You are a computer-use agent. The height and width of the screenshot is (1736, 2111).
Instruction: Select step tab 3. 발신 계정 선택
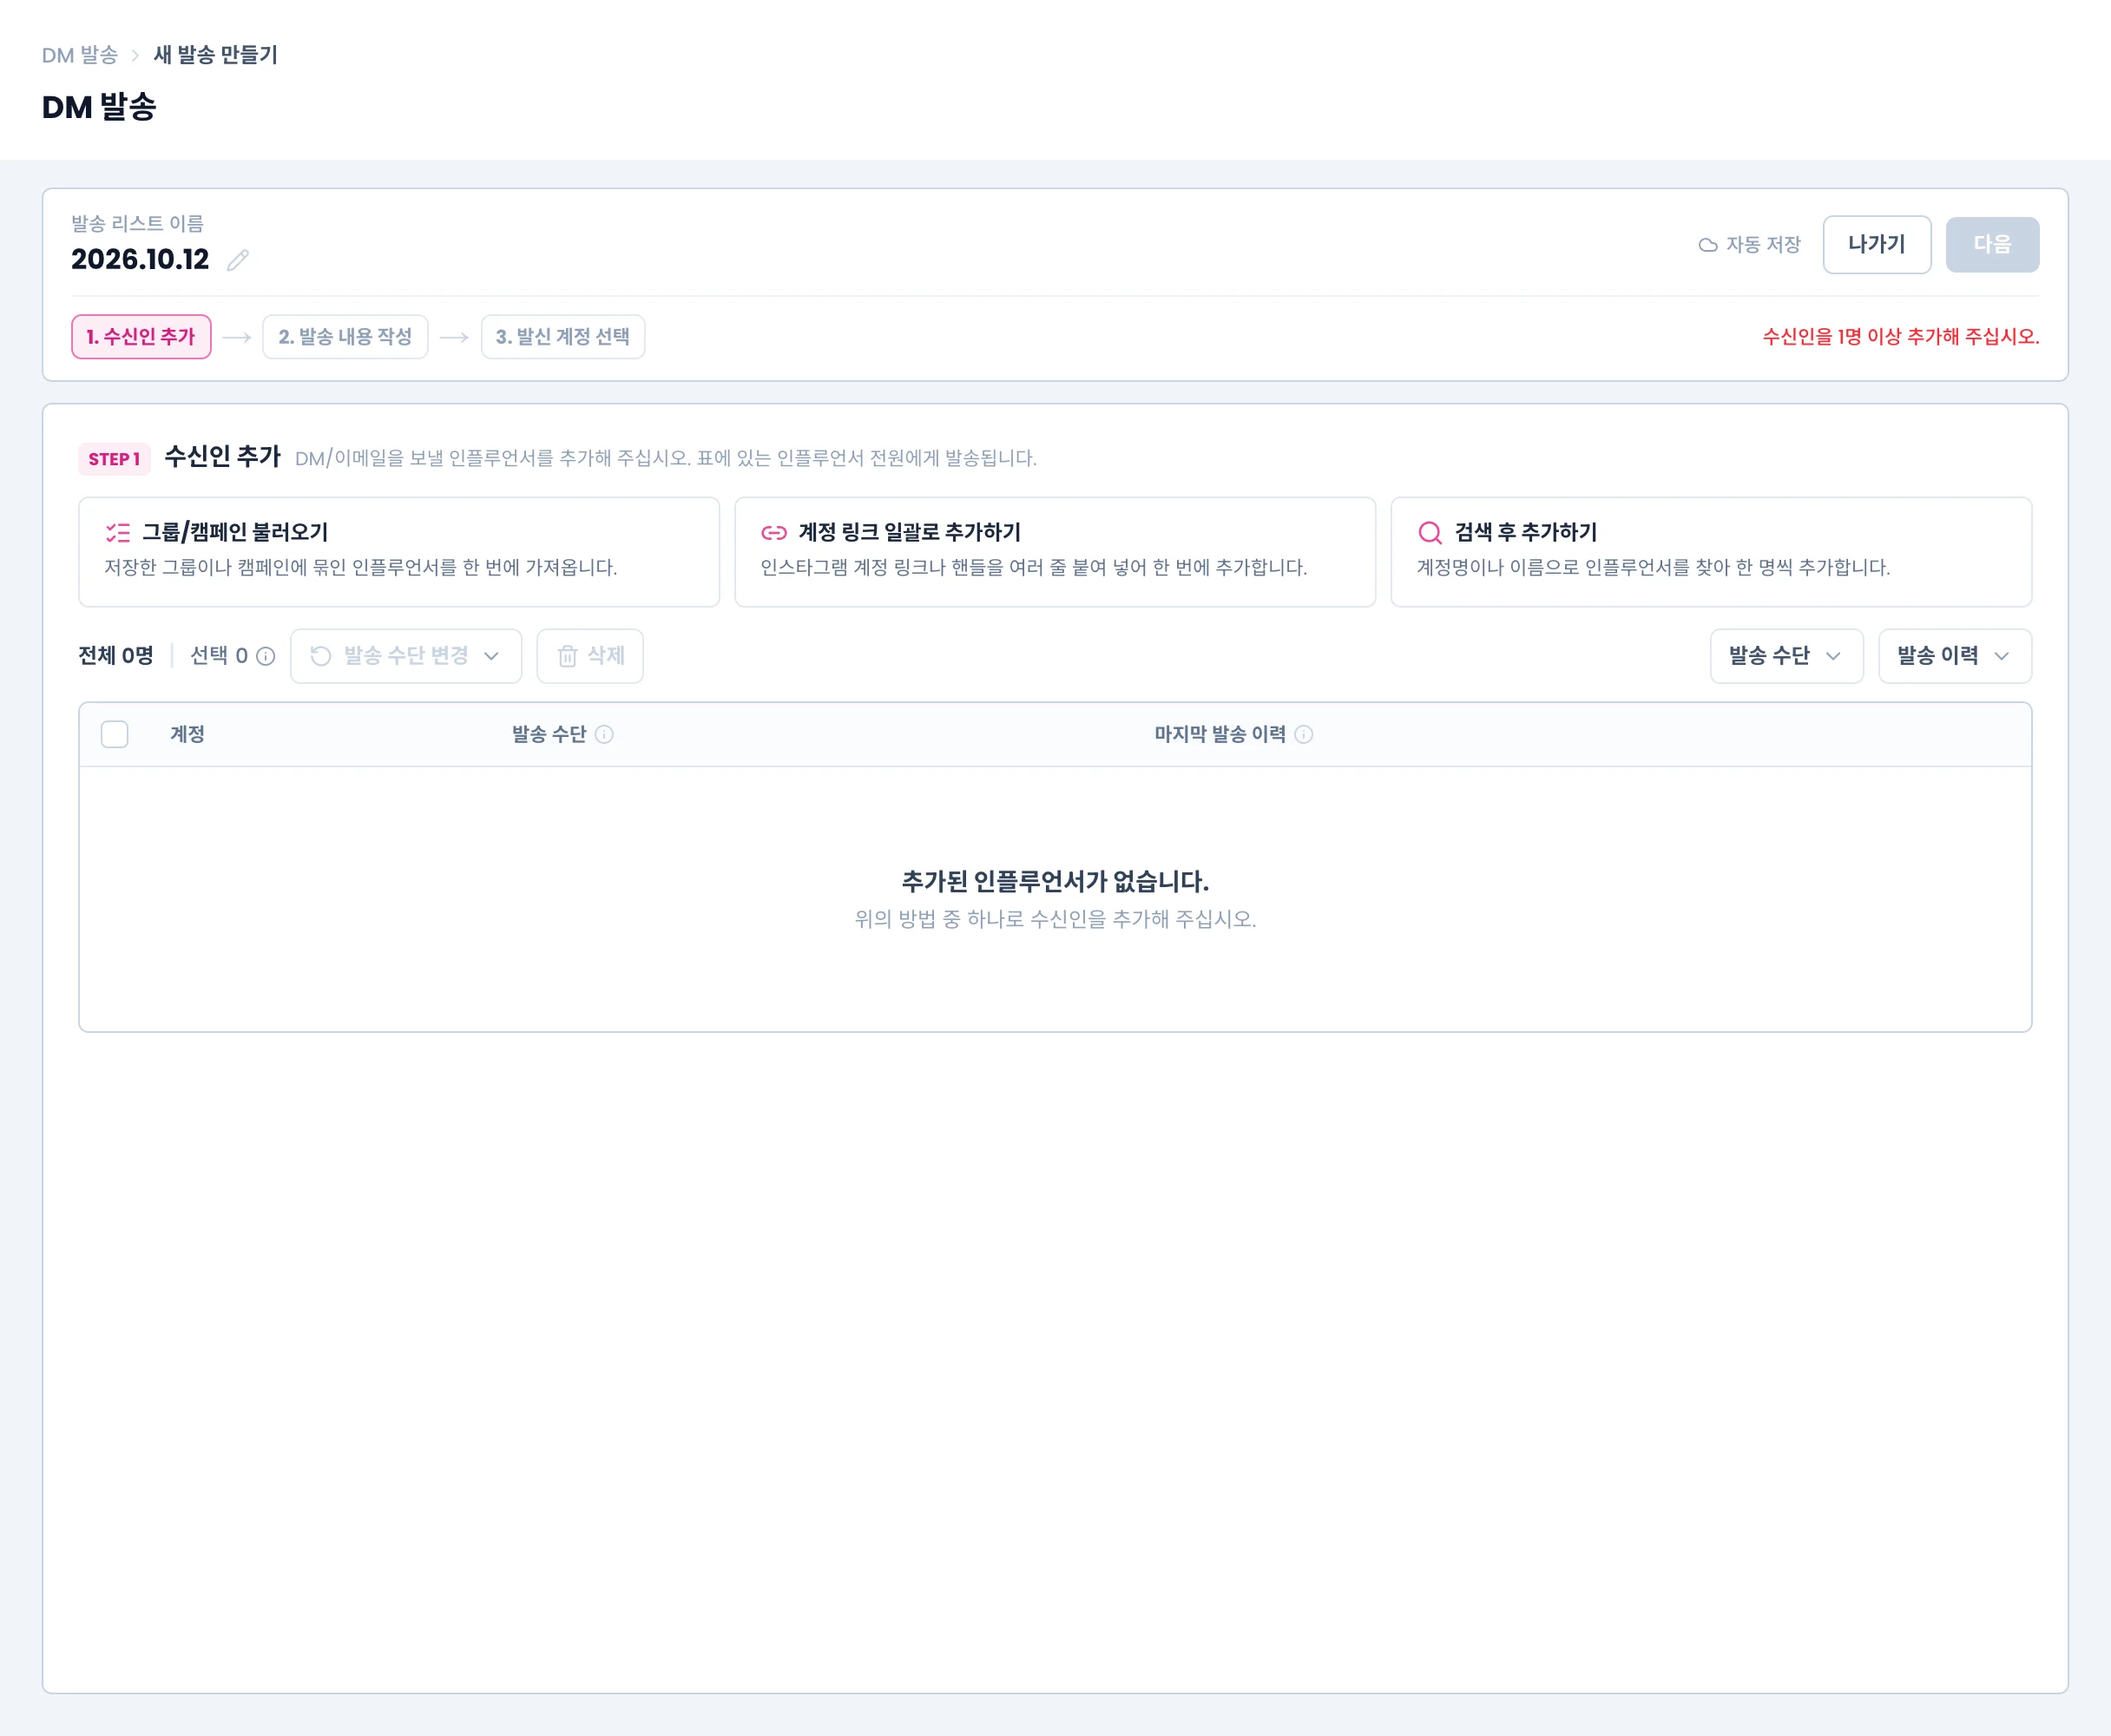coord(563,337)
